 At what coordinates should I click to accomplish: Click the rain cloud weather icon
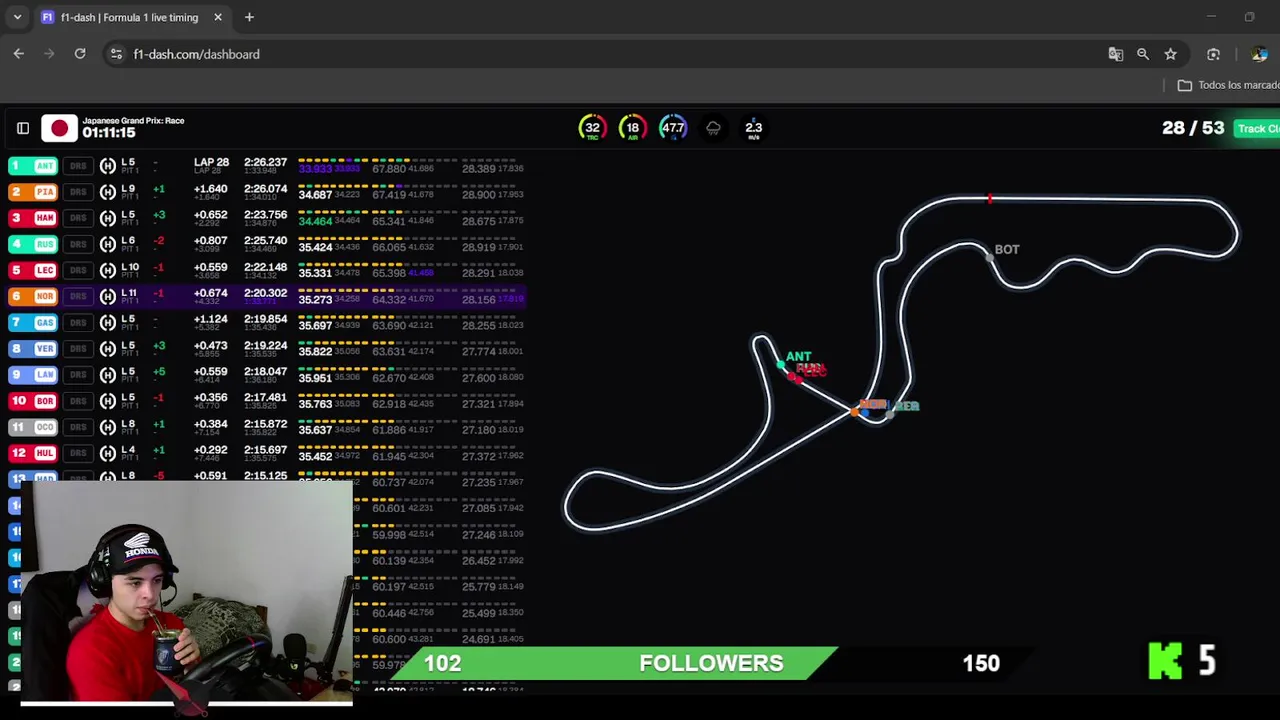[x=713, y=128]
